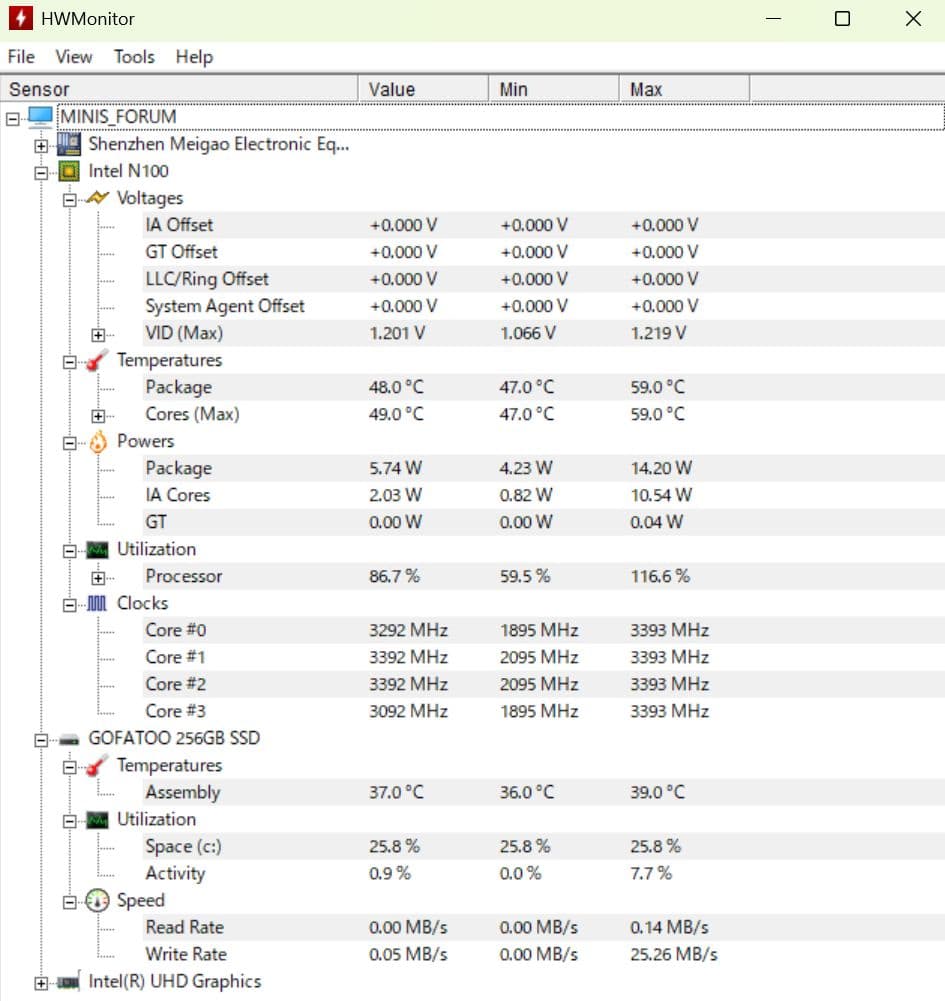Click the Intel N100 processor chip icon
This screenshot has width=945, height=1001.
tap(70, 171)
